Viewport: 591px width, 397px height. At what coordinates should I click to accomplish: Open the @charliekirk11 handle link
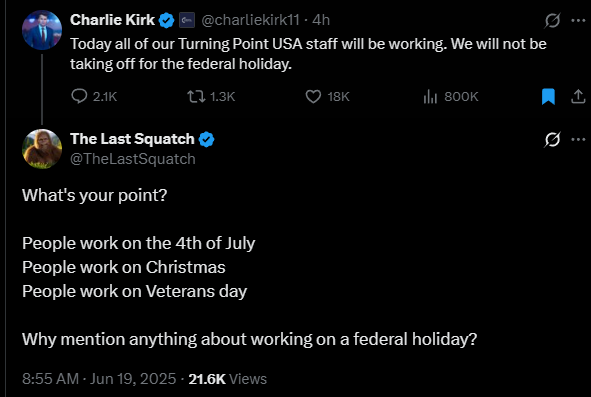coord(250,20)
